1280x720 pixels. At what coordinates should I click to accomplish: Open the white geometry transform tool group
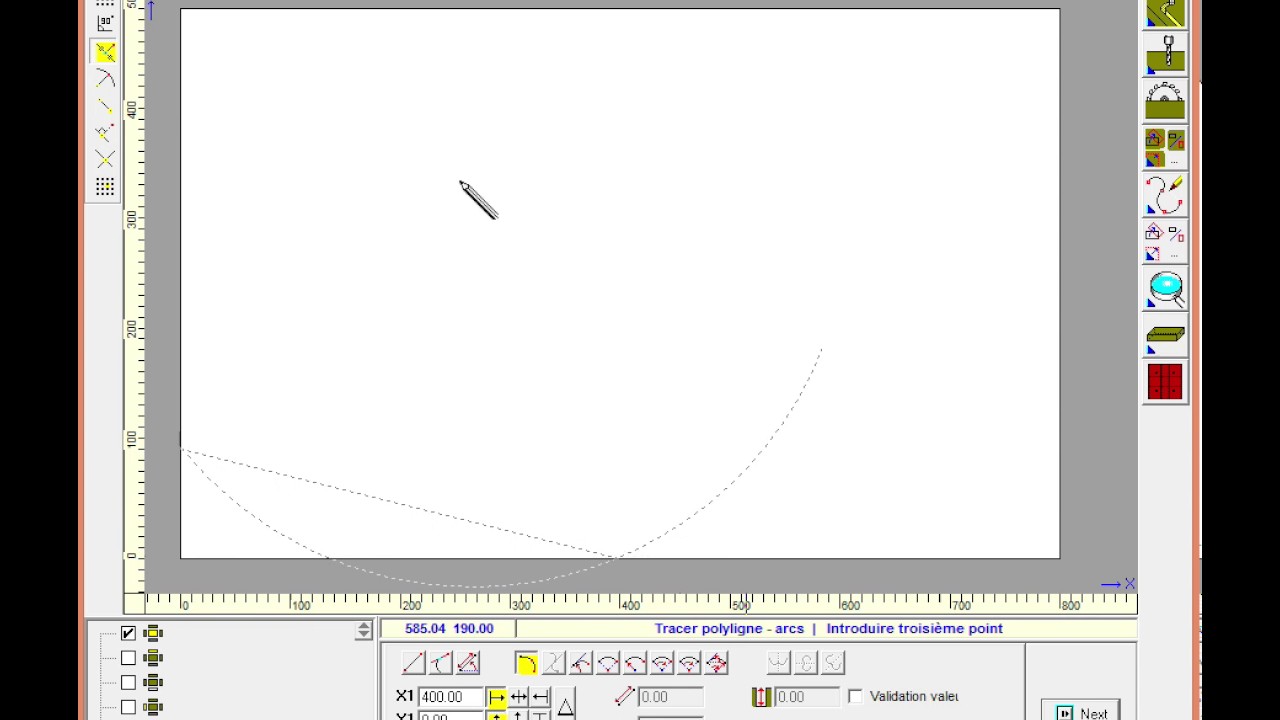[1165, 244]
